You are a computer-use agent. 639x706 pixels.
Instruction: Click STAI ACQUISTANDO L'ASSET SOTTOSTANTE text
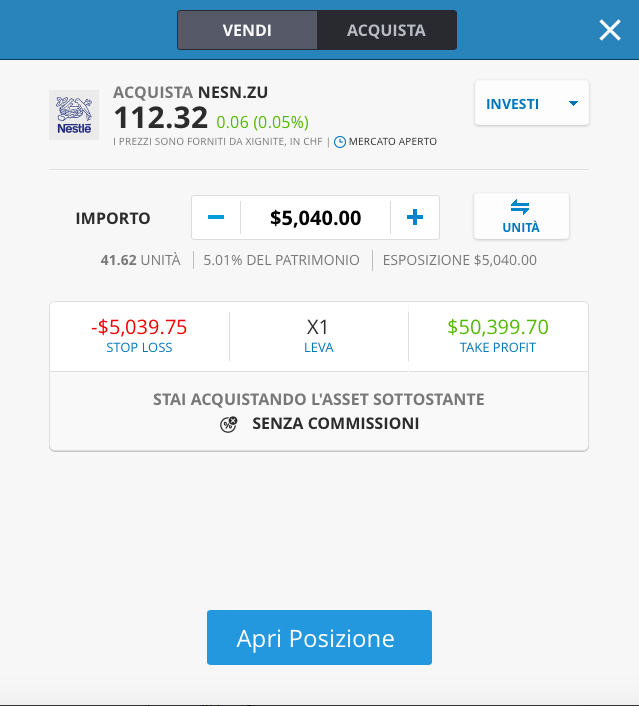319,399
